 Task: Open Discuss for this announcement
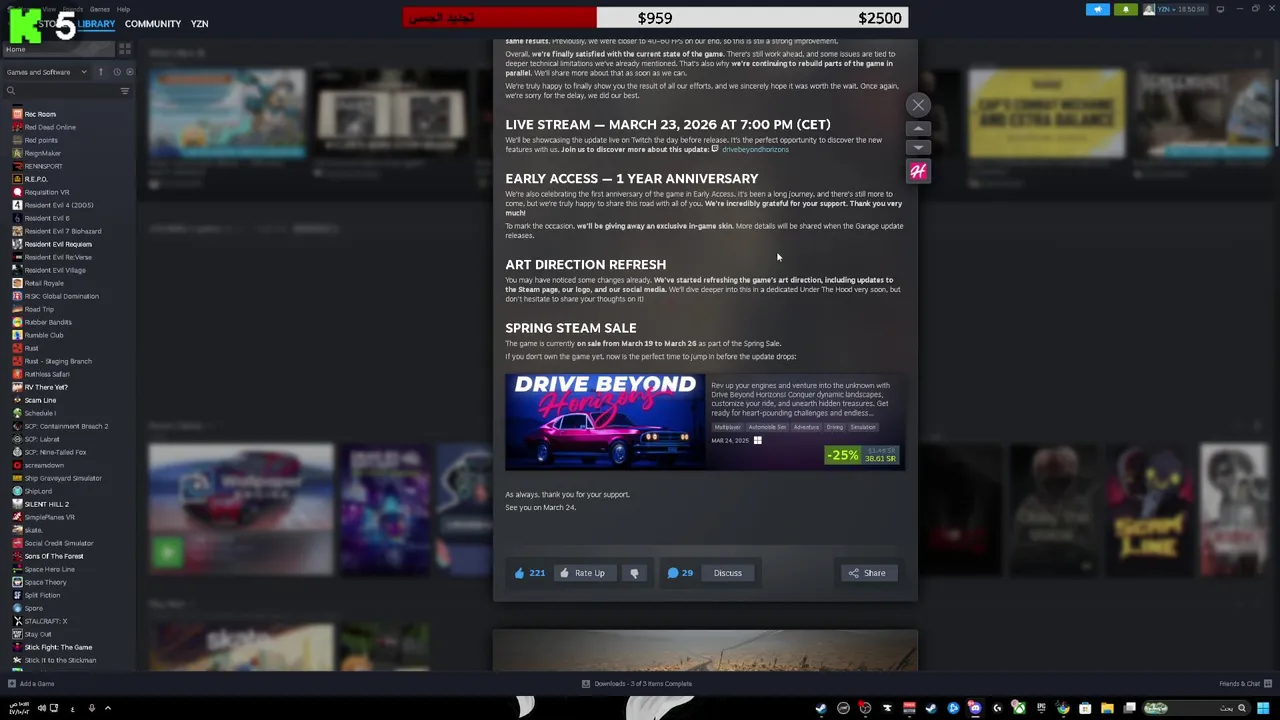pos(728,573)
